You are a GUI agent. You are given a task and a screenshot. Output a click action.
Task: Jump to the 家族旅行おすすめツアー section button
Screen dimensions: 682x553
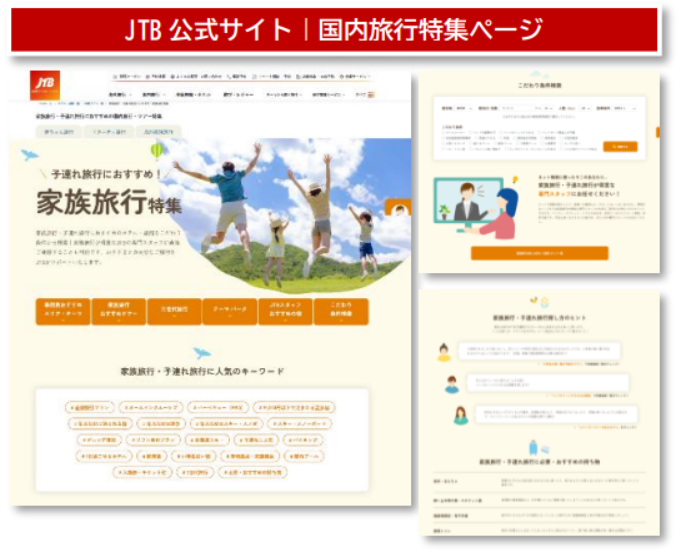pos(119,312)
